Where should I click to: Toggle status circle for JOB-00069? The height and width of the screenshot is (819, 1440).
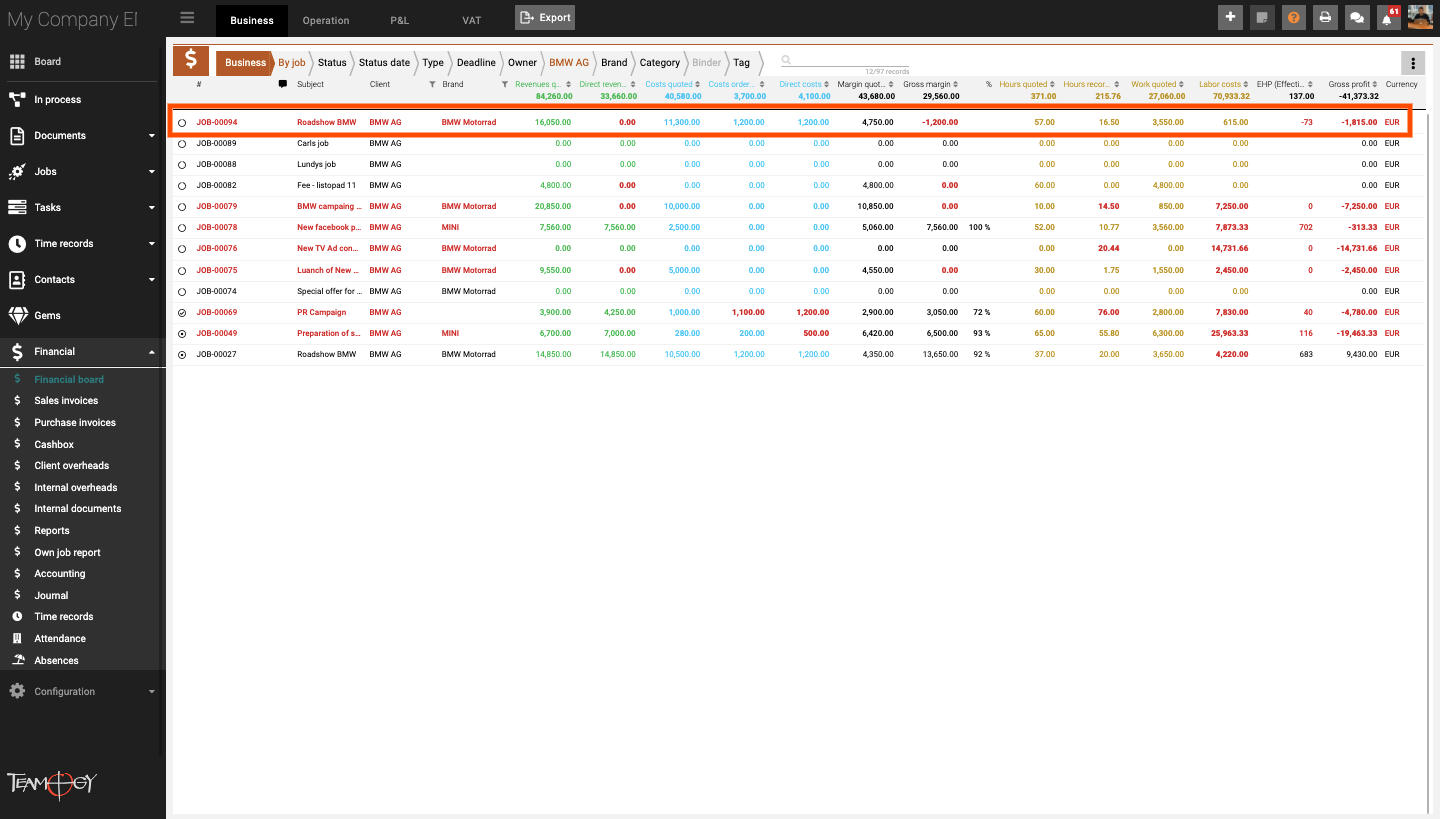(182, 313)
